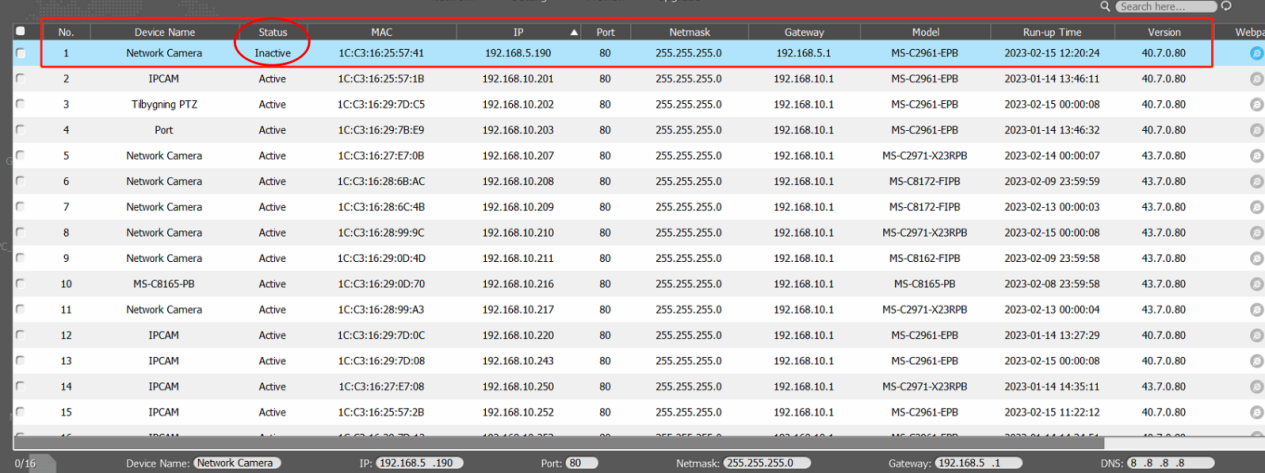Screen dimensions: 1265x473
Task: Check the box for MS-C8165-PB row No. 10
Action: coord(20,284)
